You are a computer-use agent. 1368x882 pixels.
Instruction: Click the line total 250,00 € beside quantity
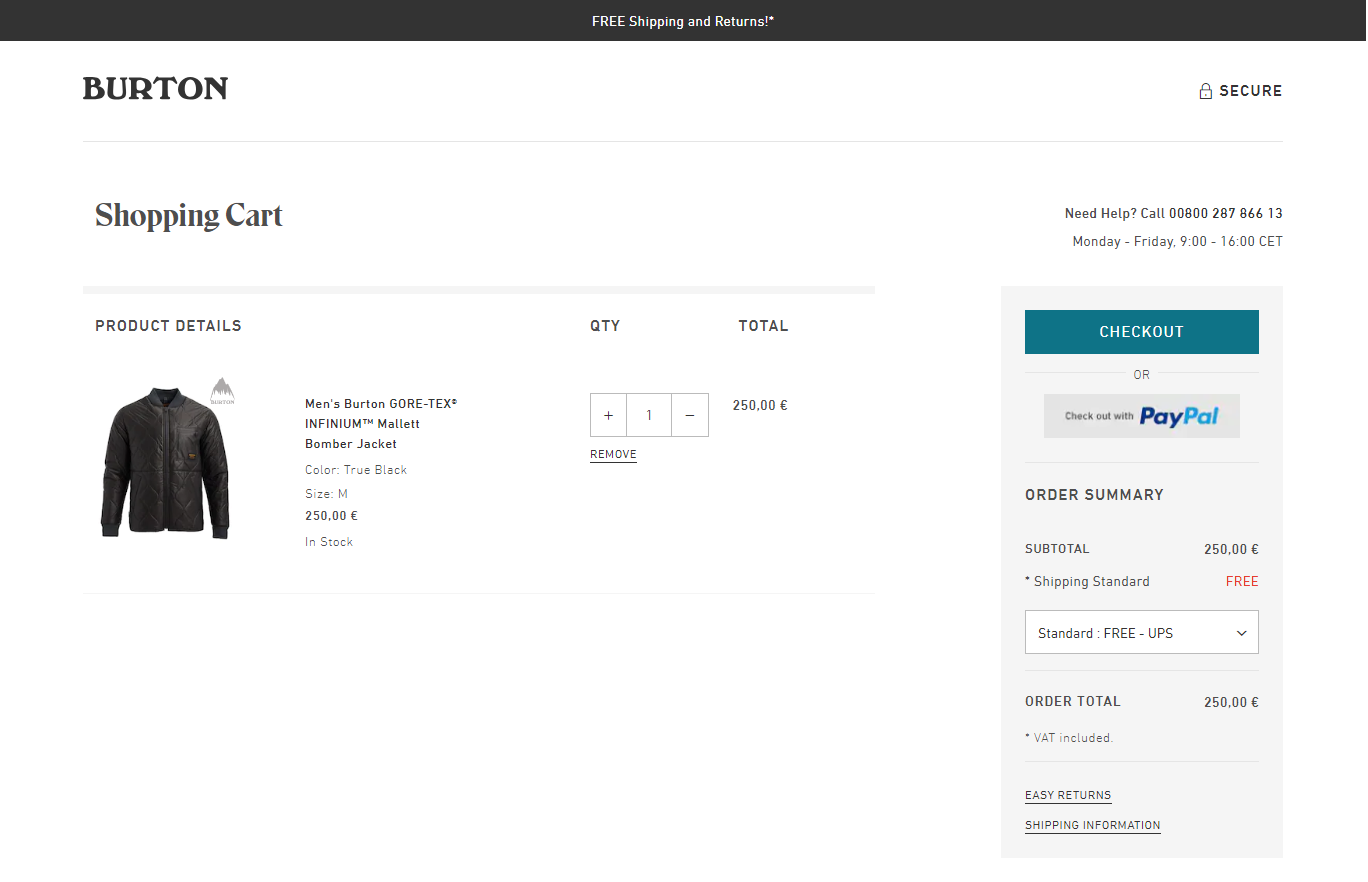point(760,405)
